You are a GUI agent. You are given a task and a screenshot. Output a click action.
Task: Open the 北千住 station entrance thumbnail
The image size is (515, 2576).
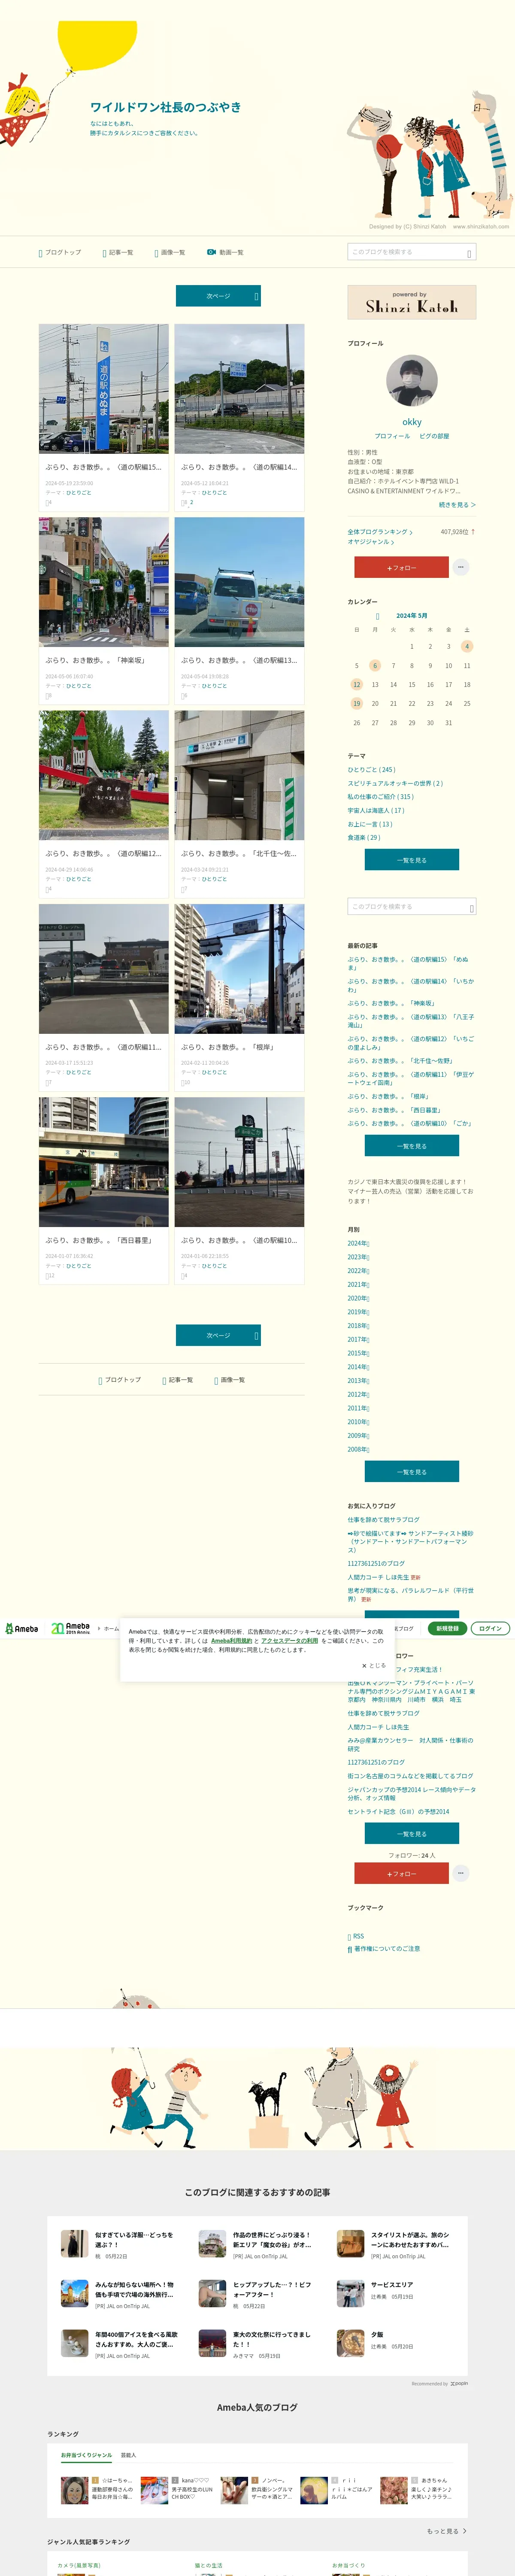(x=239, y=776)
